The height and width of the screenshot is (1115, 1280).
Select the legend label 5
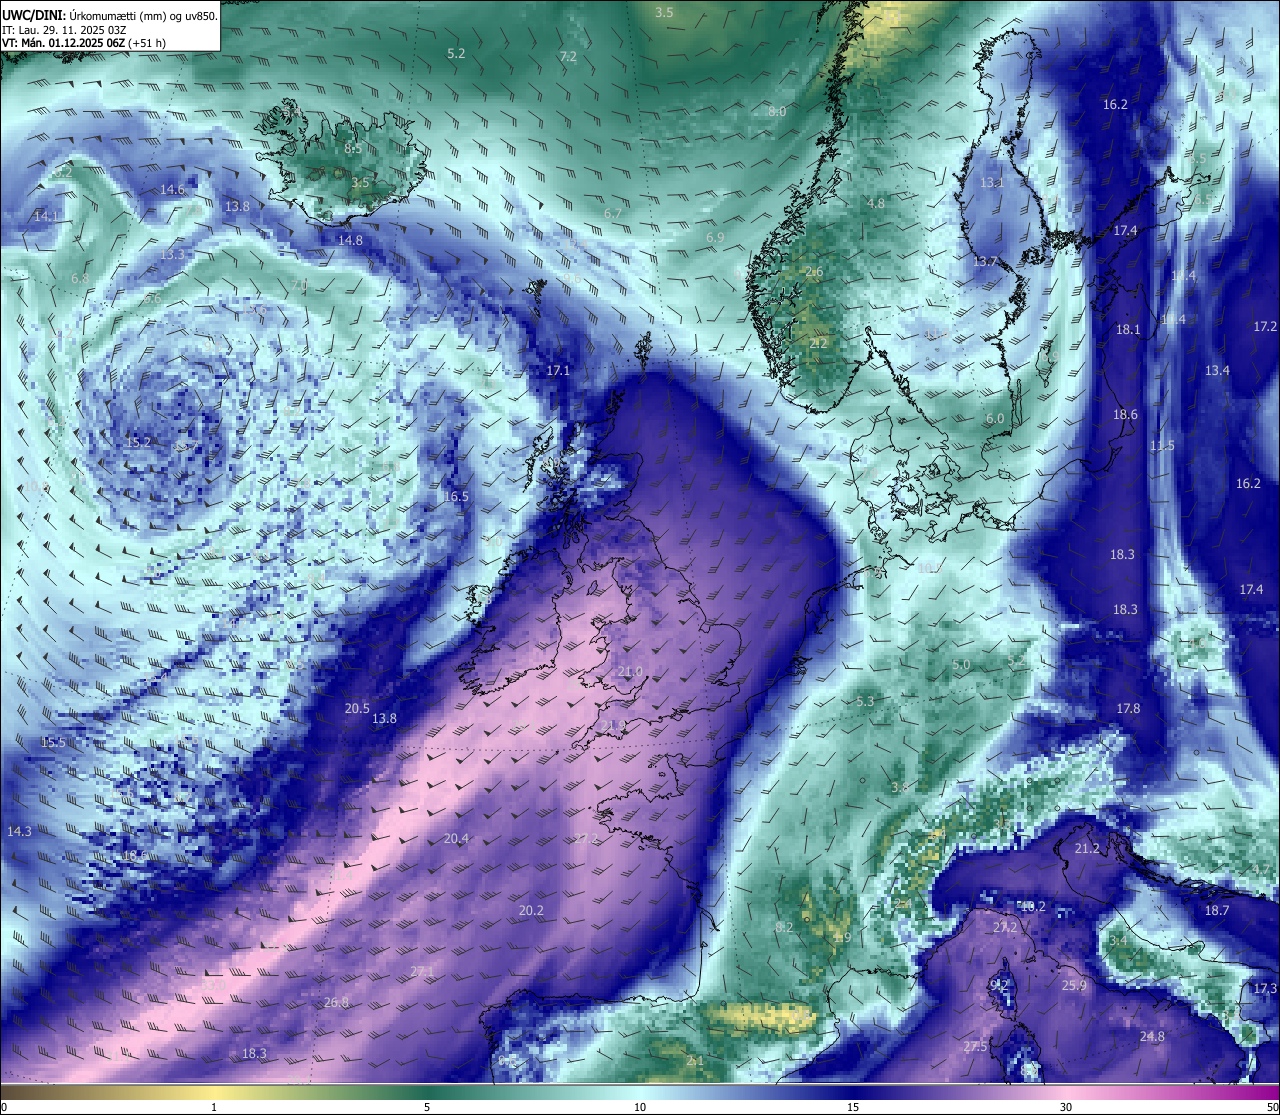coord(427,1107)
